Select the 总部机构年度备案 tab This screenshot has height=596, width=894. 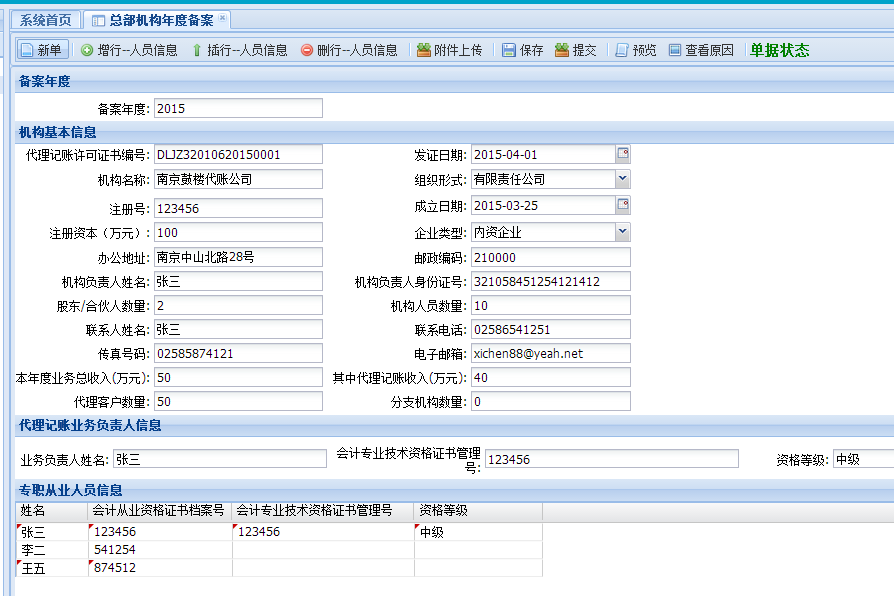[164, 17]
